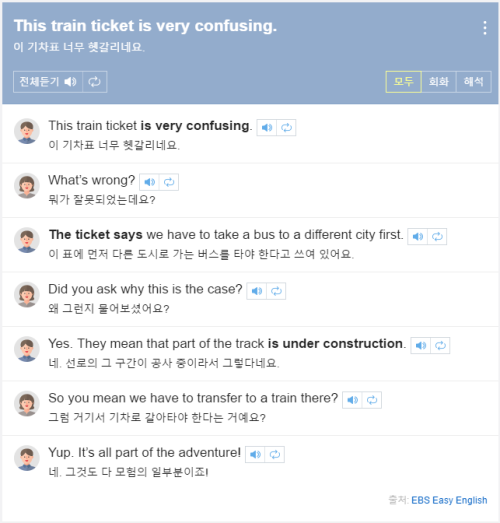
Task: Play audio for "What's wrong?"
Action: click(149, 182)
